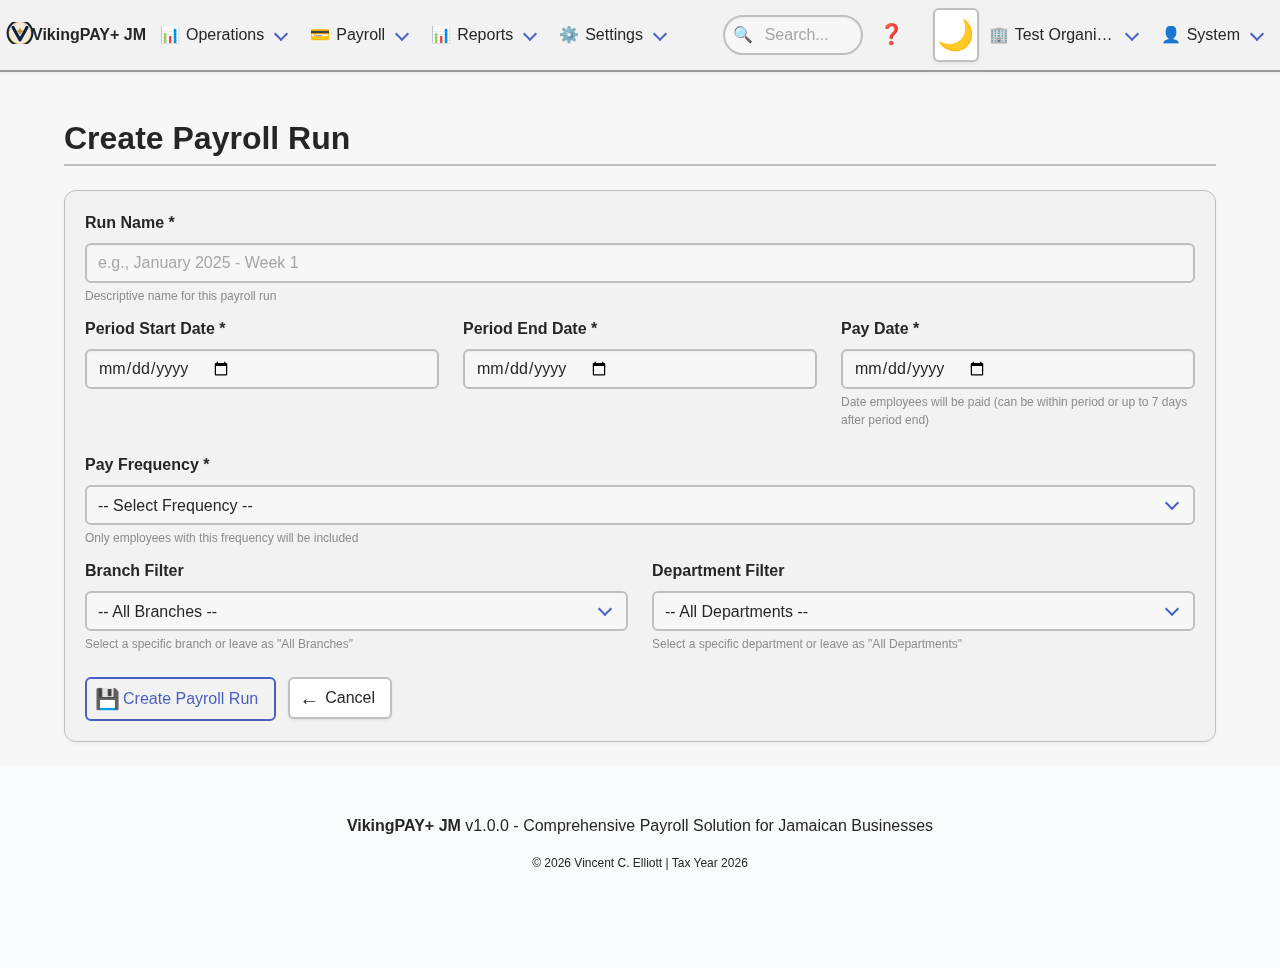Go to VikingPAY+ JM home link
The width and height of the screenshot is (1280, 968).
coord(76,34)
